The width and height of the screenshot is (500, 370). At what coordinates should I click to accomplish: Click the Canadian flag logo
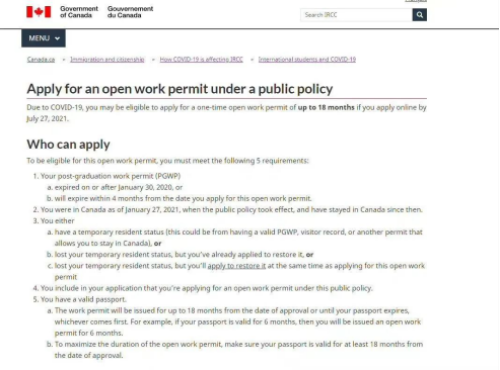tap(39, 12)
